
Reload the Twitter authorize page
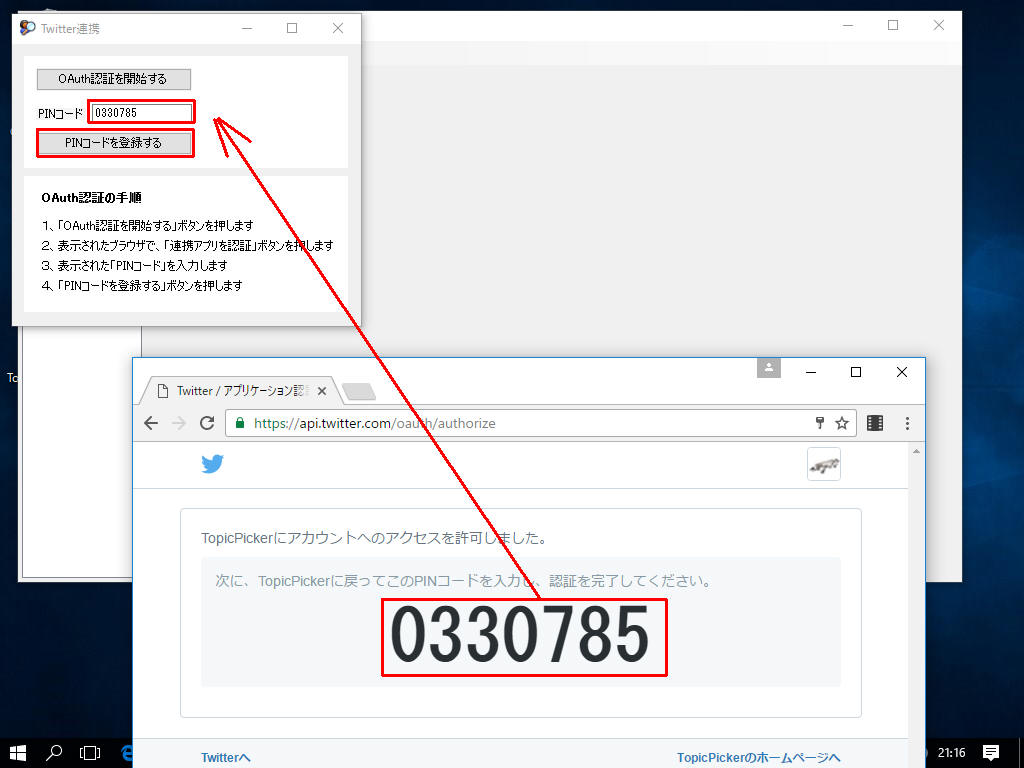[207, 423]
